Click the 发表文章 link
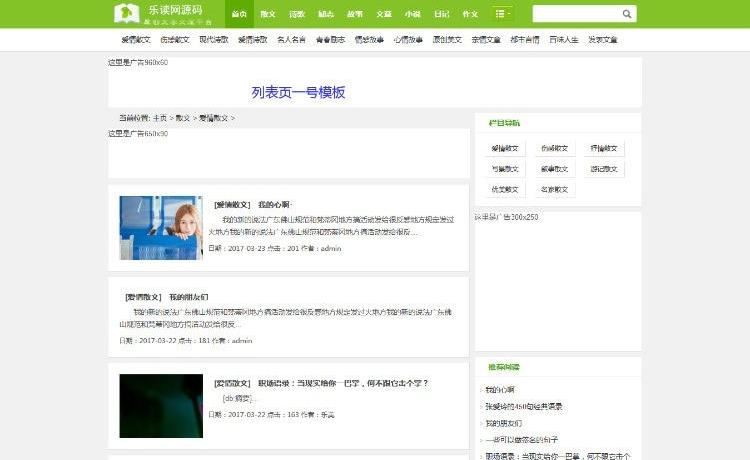 pyautogui.click(x=603, y=40)
